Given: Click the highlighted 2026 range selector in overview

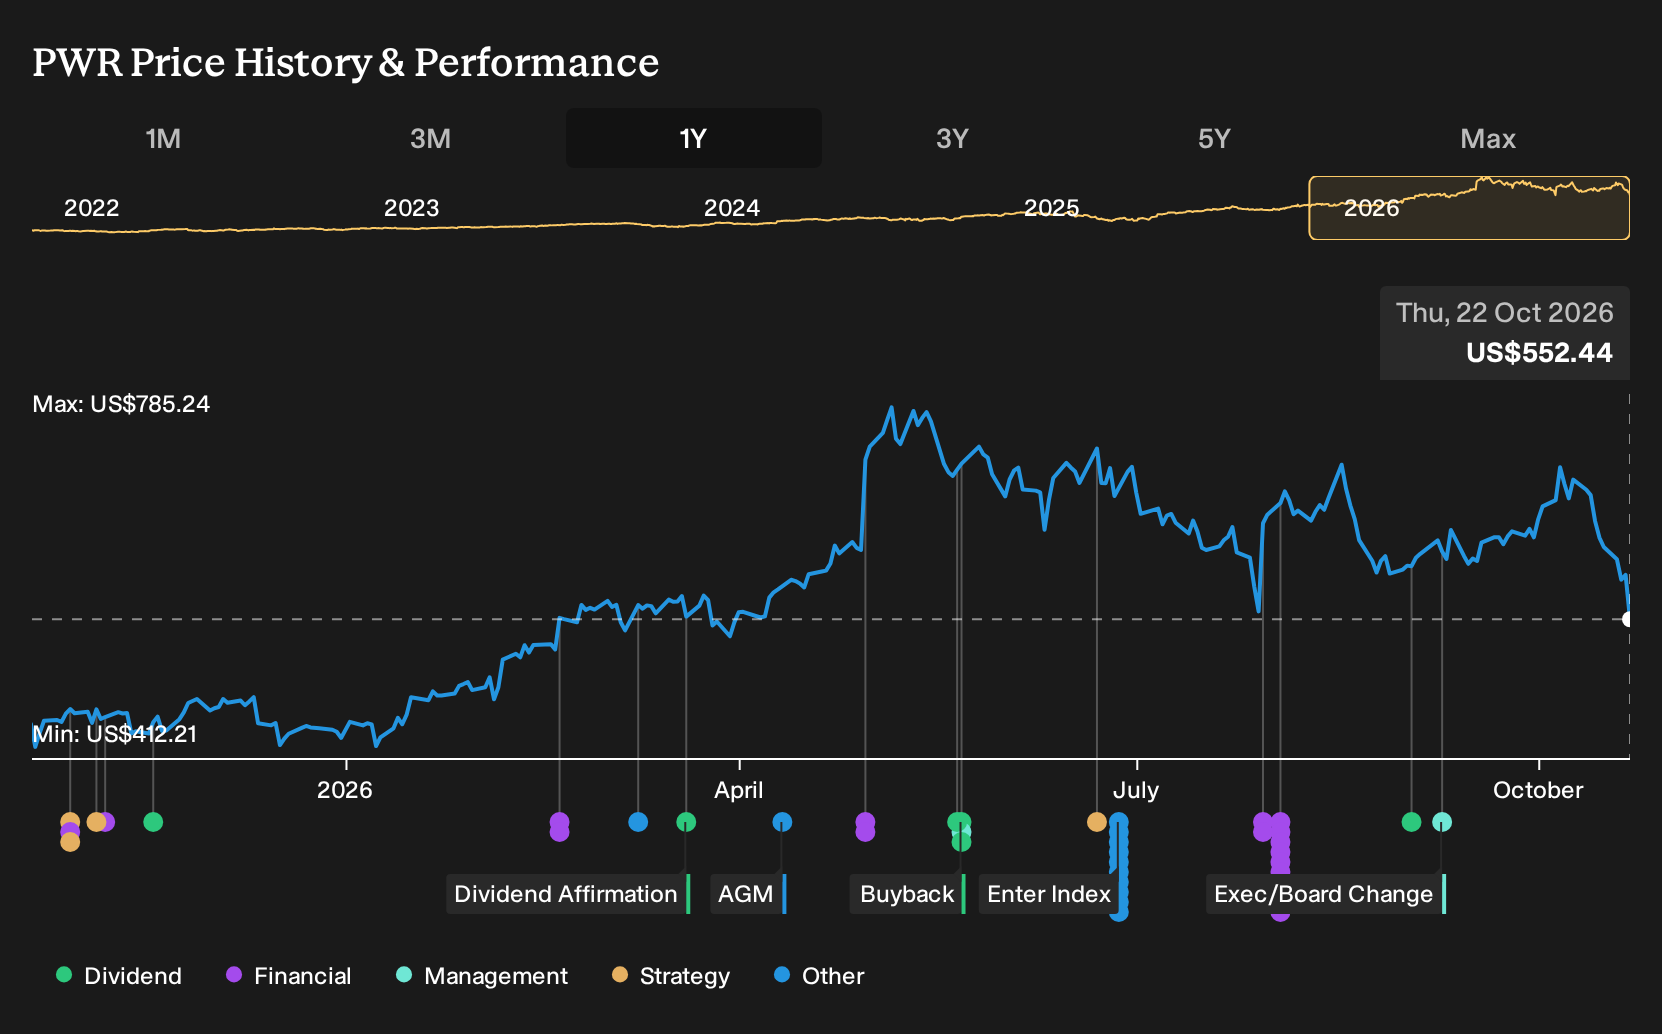Looking at the screenshot, I should [x=1469, y=208].
